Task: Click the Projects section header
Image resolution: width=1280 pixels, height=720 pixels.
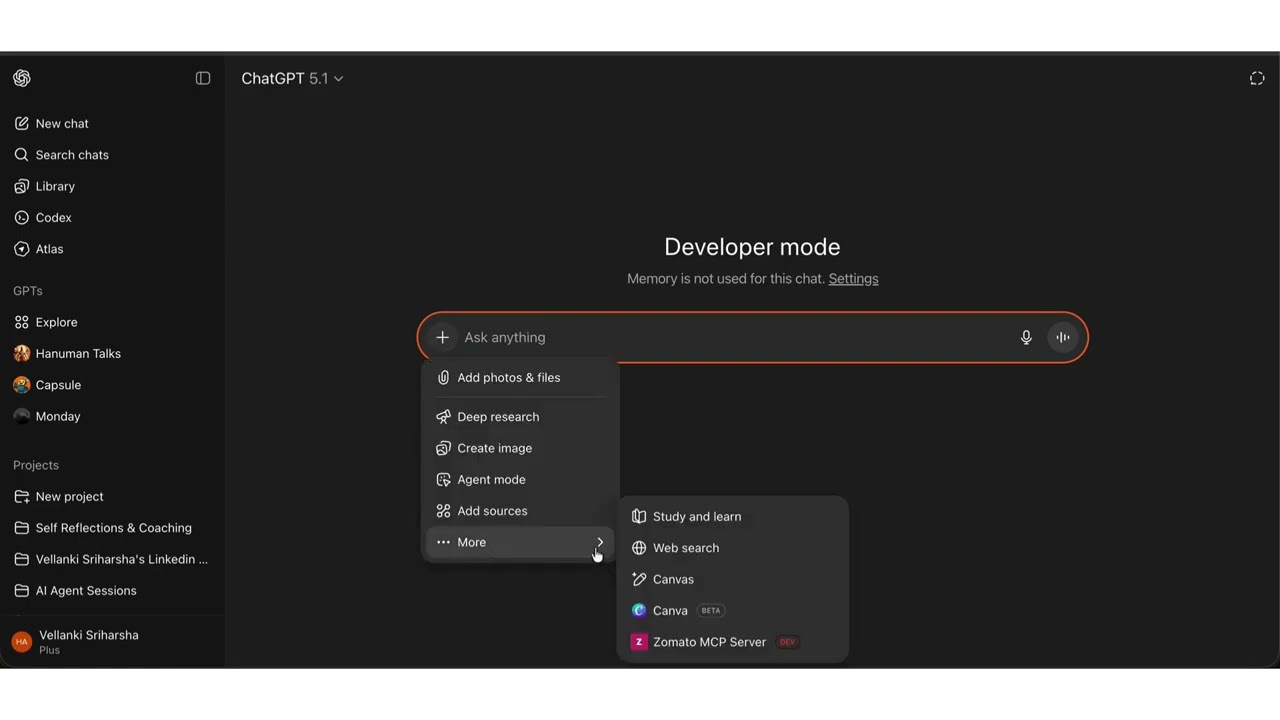Action: 36,465
